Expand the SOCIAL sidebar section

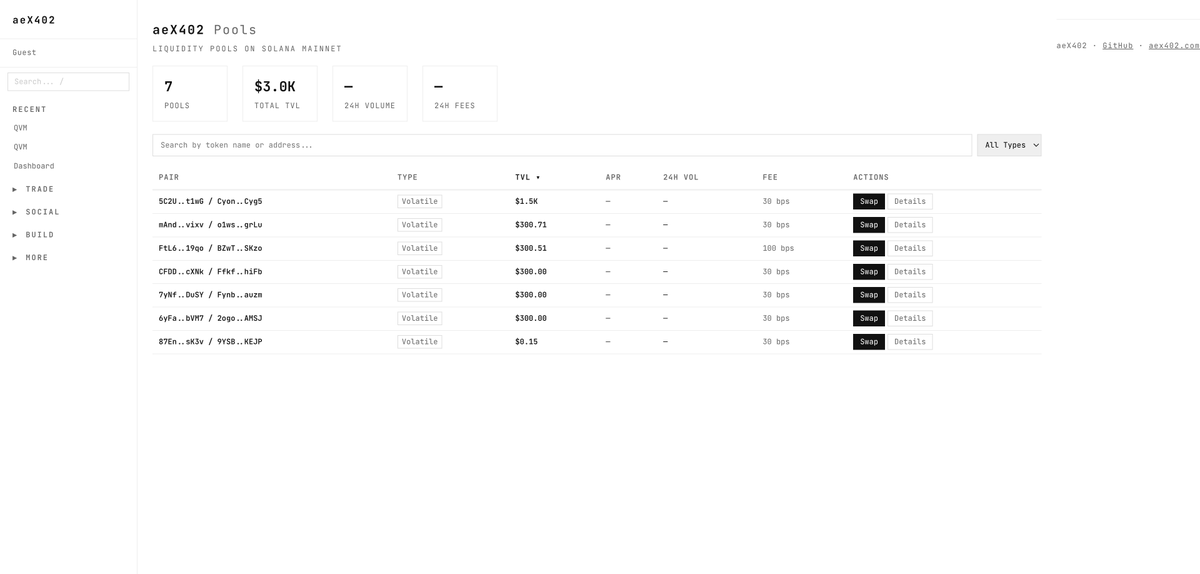(36, 212)
